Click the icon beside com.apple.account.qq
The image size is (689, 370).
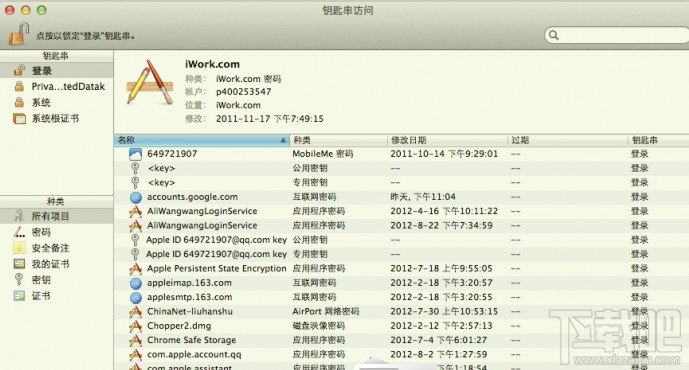[x=135, y=354]
